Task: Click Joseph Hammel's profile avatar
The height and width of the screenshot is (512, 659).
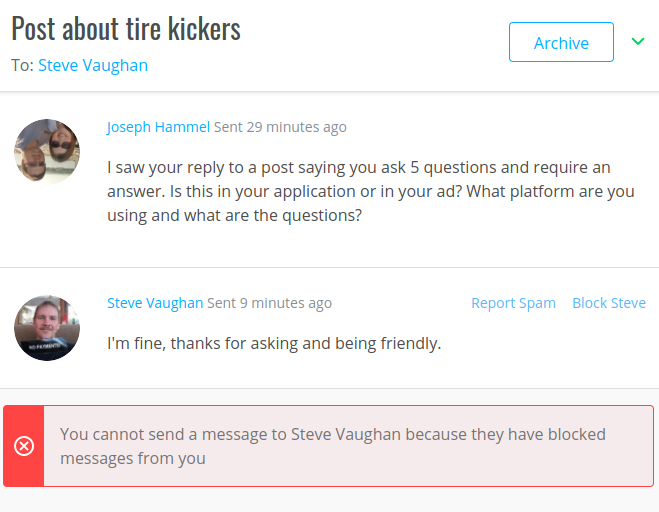Action: coord(47,151)
